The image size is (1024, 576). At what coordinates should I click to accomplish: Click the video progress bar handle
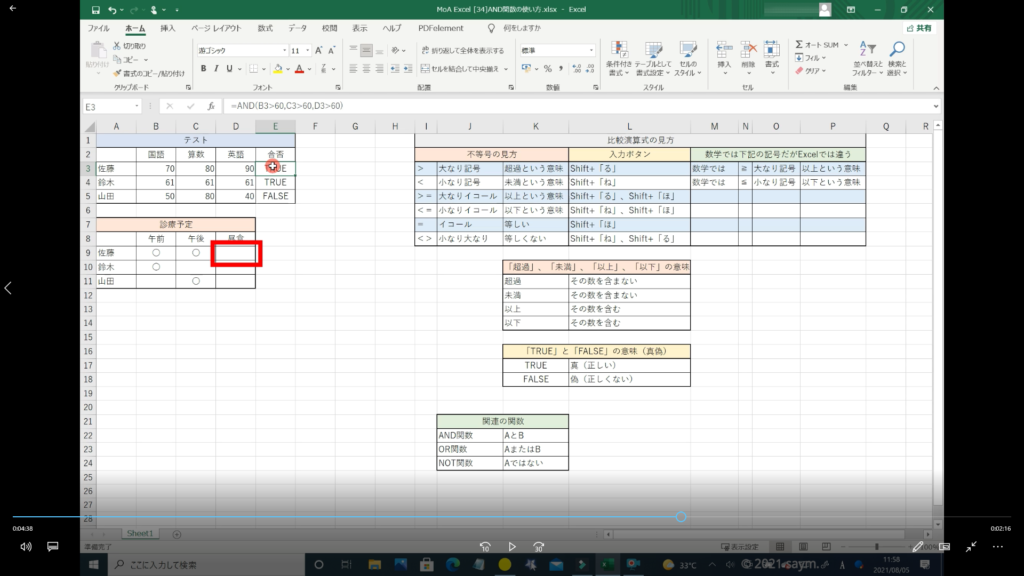pyautogui.click(x=681, y=517)
